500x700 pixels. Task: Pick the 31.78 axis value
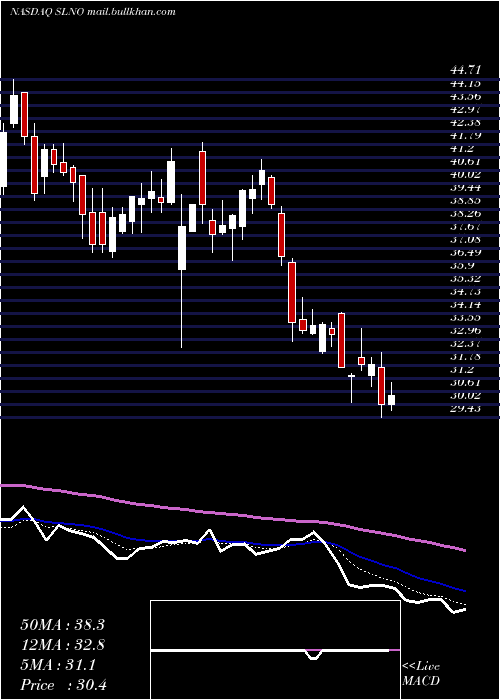465,357
